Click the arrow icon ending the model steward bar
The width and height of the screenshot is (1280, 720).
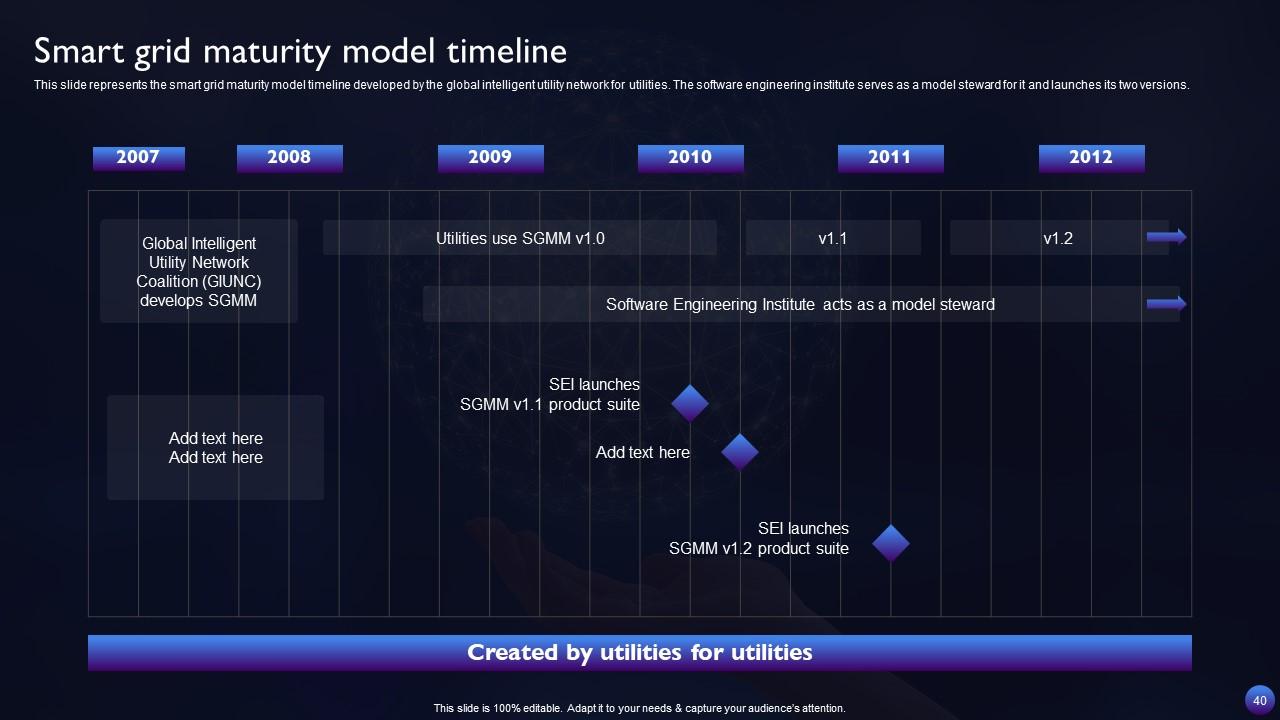point(1167,302)
